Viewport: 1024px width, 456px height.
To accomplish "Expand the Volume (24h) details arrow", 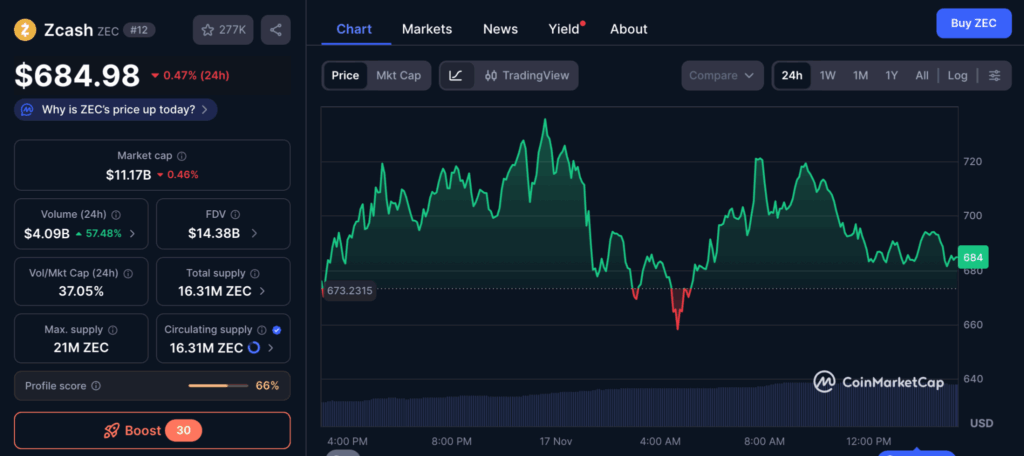I will coord(132,234).
